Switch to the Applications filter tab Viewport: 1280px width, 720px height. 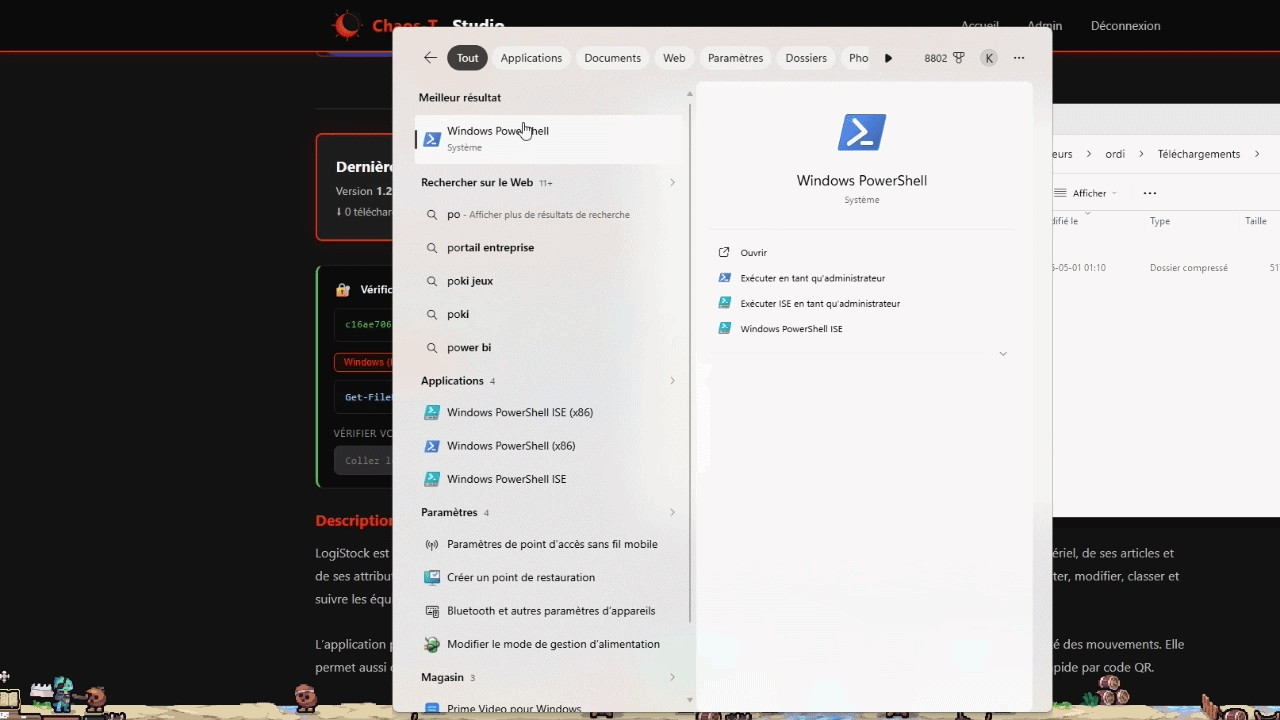pyautogui.click(x=531, y=58)
